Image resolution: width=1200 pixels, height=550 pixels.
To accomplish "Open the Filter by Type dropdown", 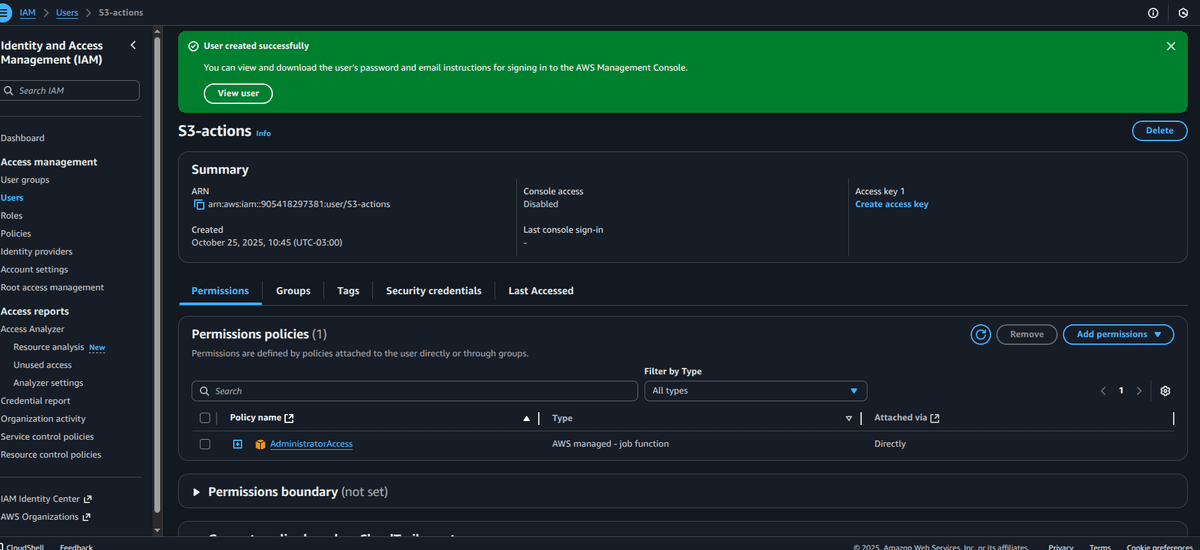I will point(755,391).
